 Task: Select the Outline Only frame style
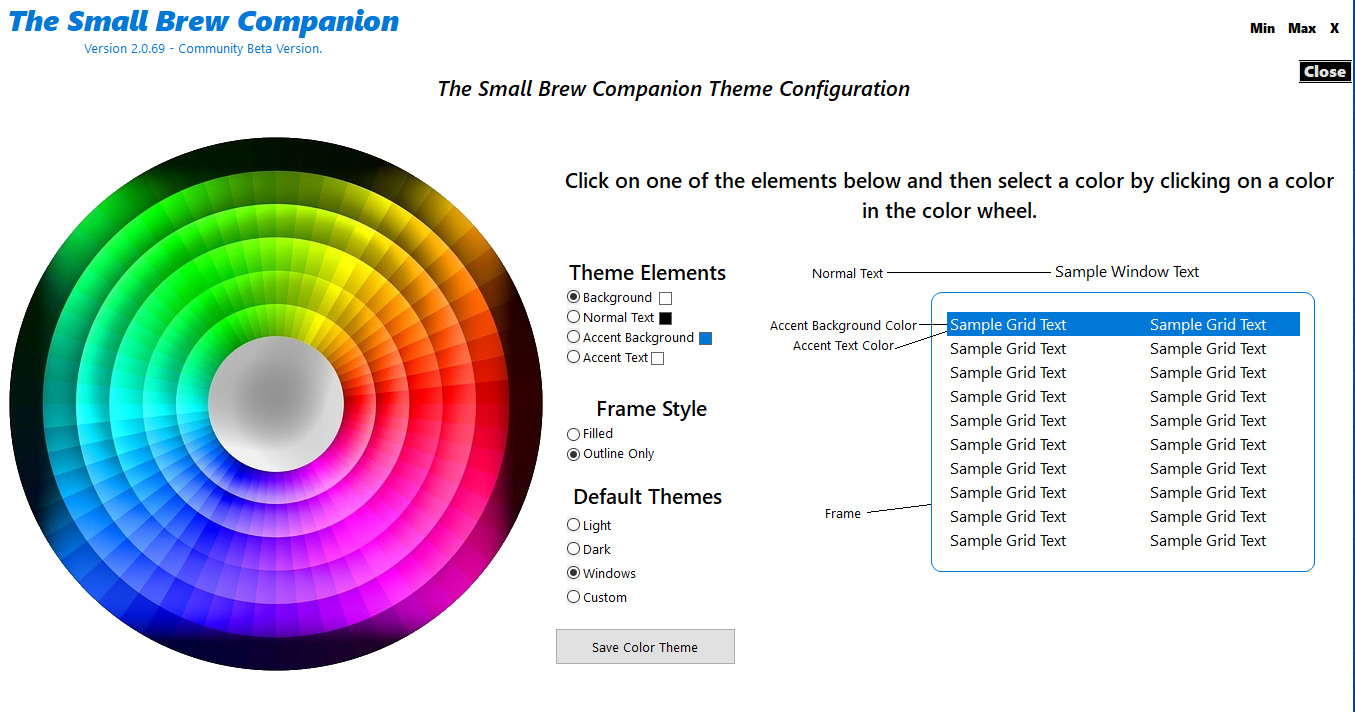pyautogui.click(x=573, y=453)
